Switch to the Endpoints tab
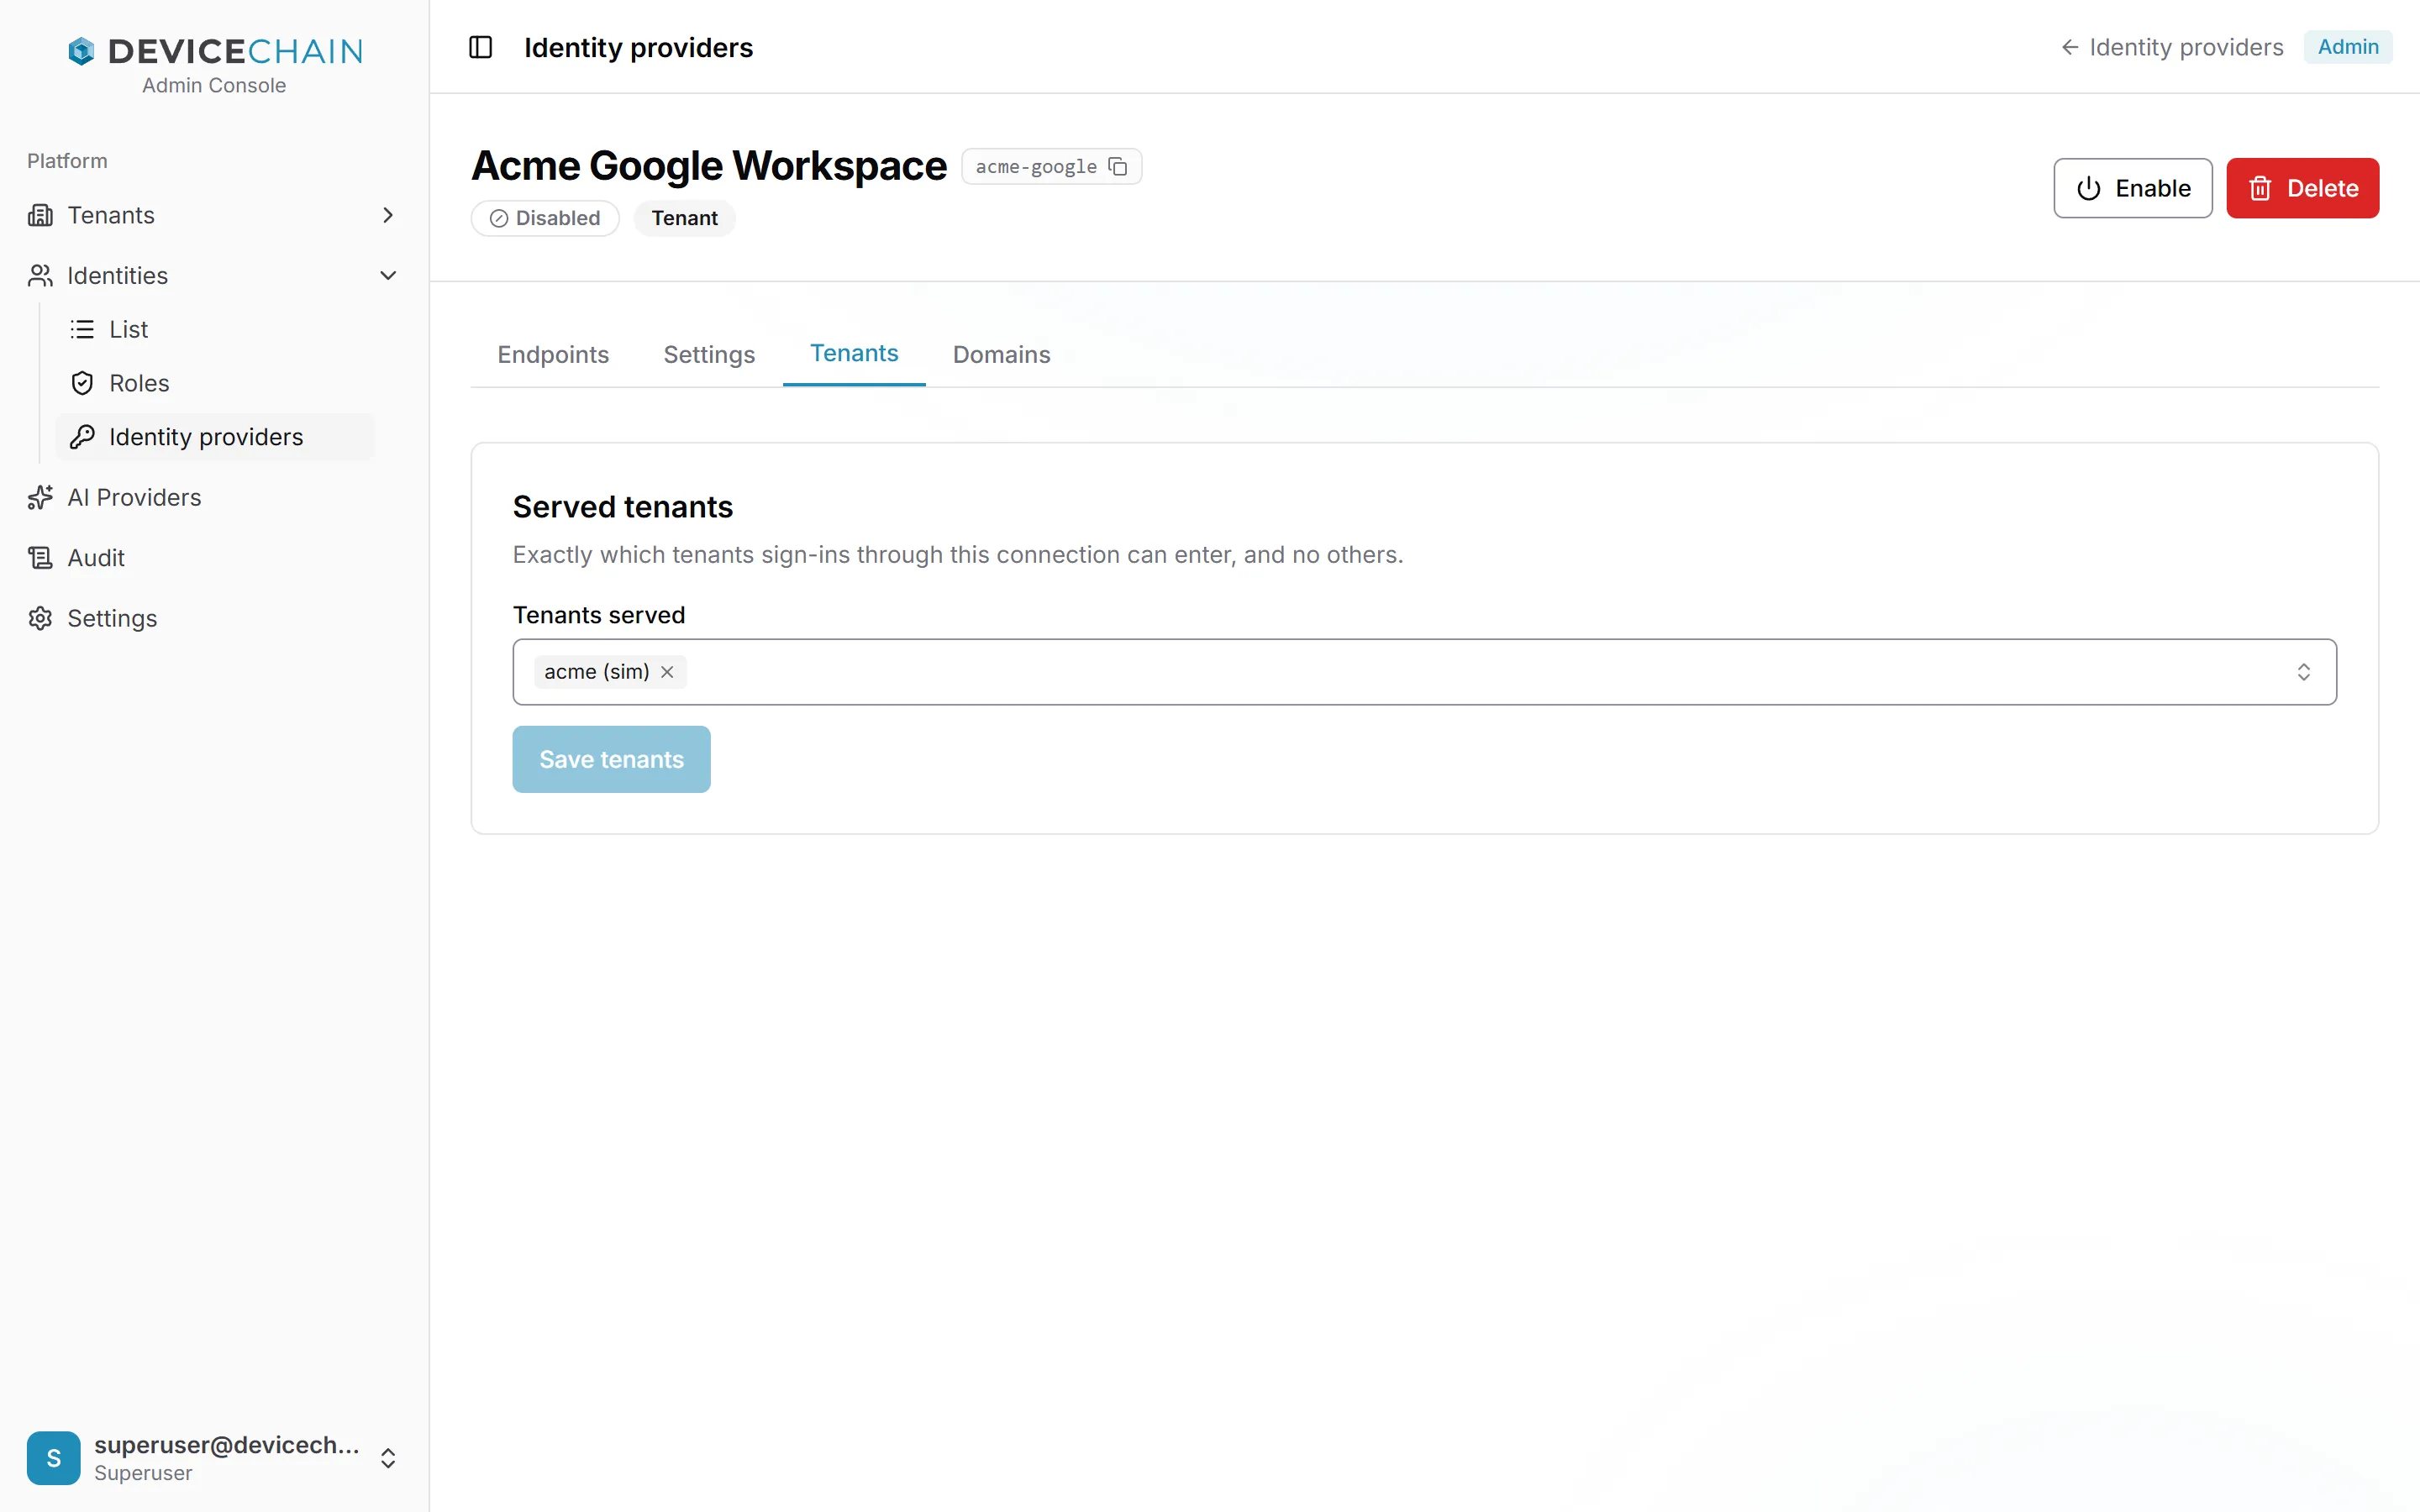 point(553,354)
